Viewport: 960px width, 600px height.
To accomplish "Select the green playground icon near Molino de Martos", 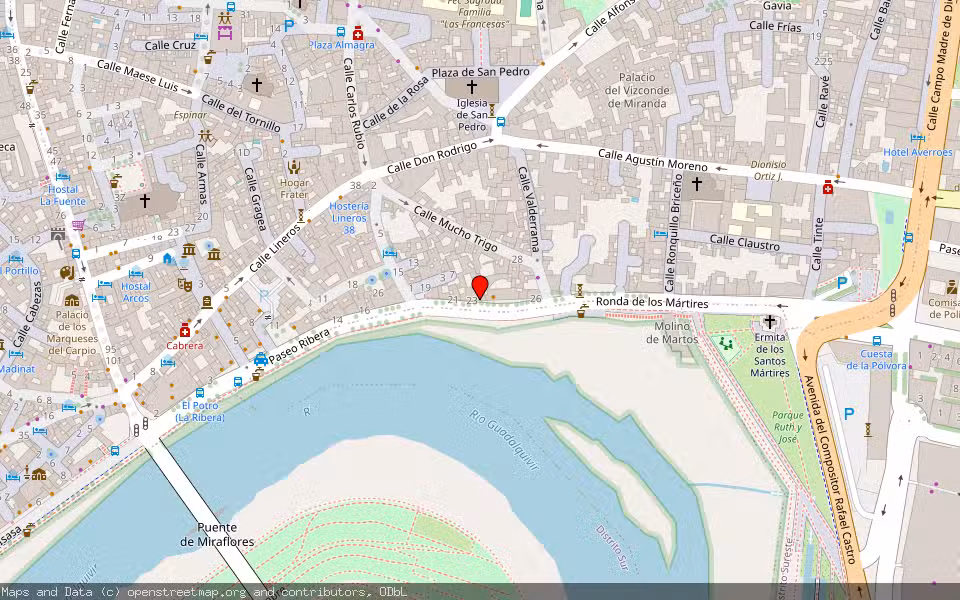I will (726, 344).
